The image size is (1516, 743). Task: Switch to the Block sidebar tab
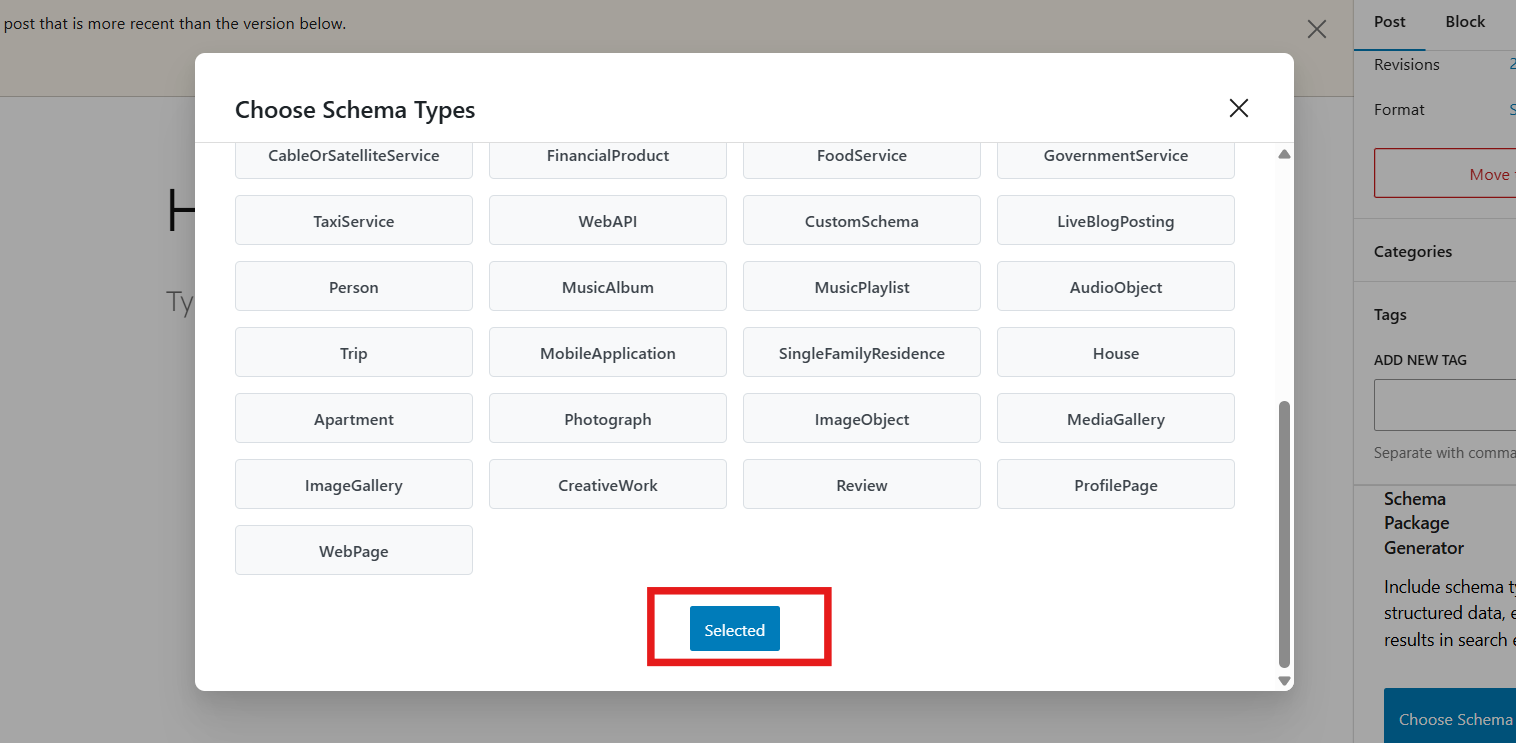click(x=1465, y=22)
